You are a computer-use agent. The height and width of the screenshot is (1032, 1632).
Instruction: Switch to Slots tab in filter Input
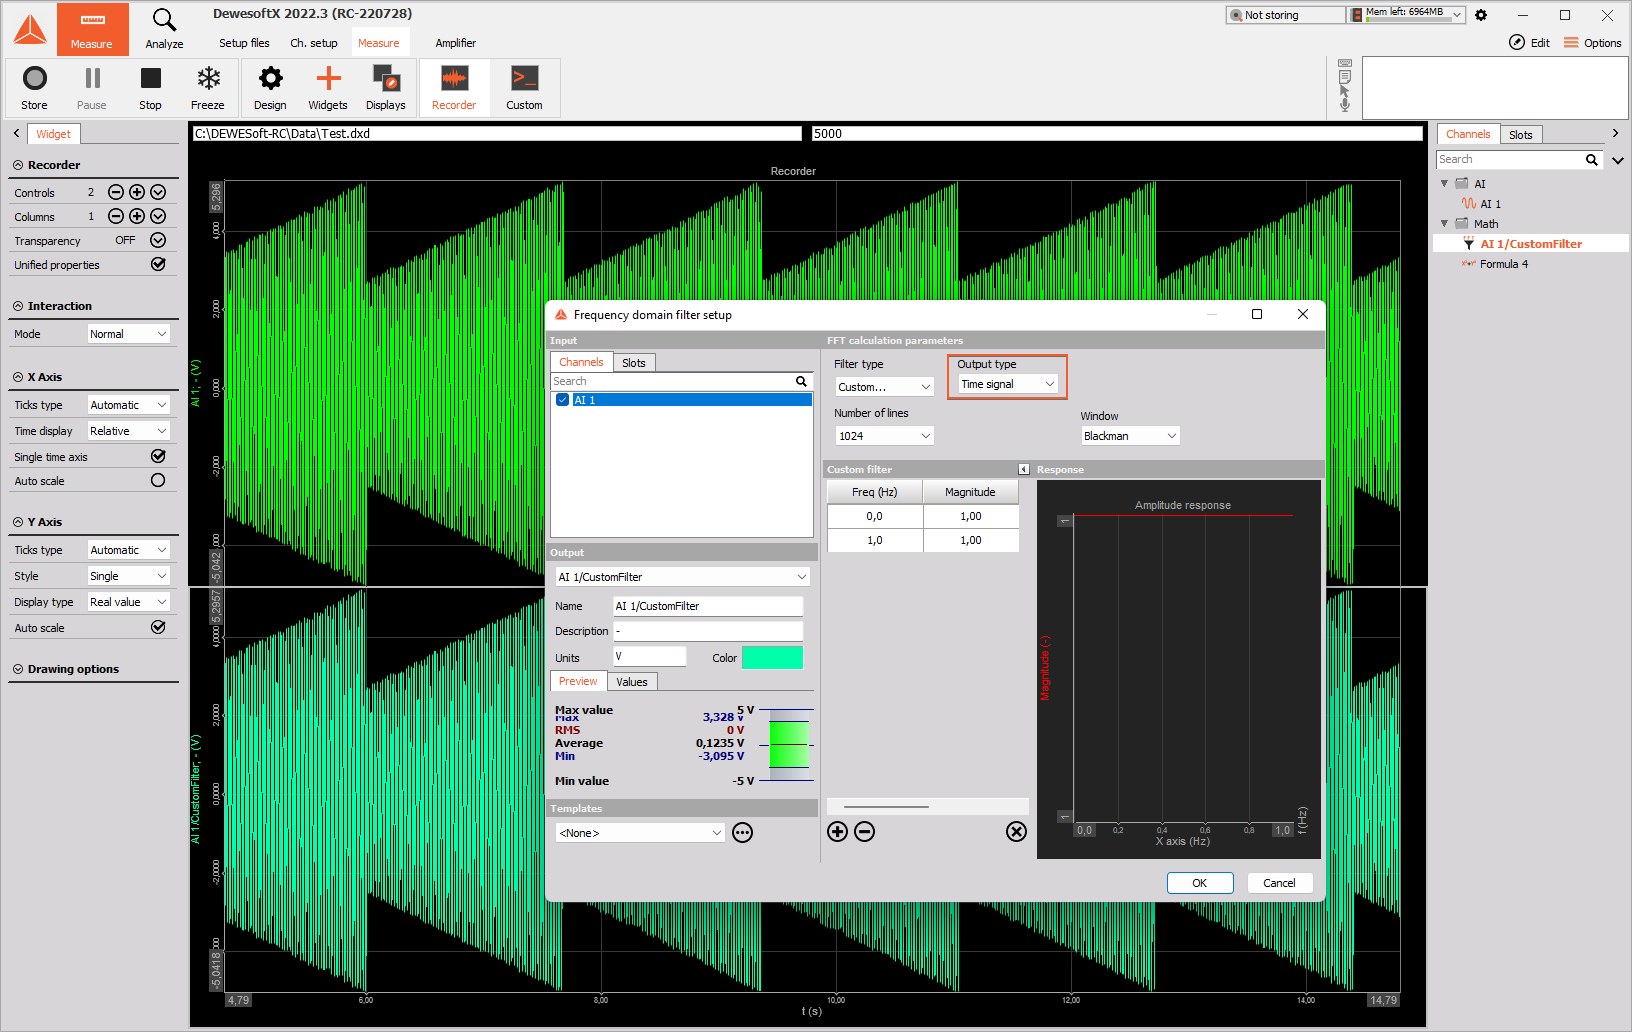[634, 363]
